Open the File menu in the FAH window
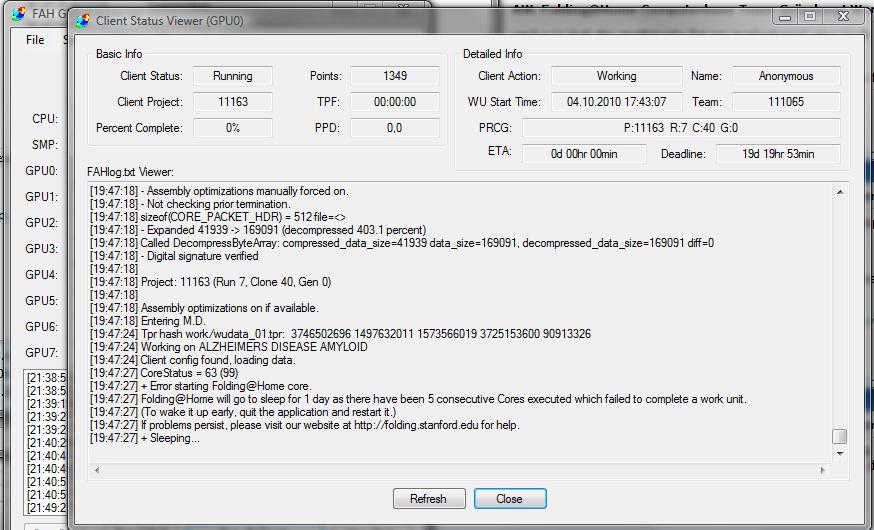This screenshot has height=530, width=874. (35, 40)
